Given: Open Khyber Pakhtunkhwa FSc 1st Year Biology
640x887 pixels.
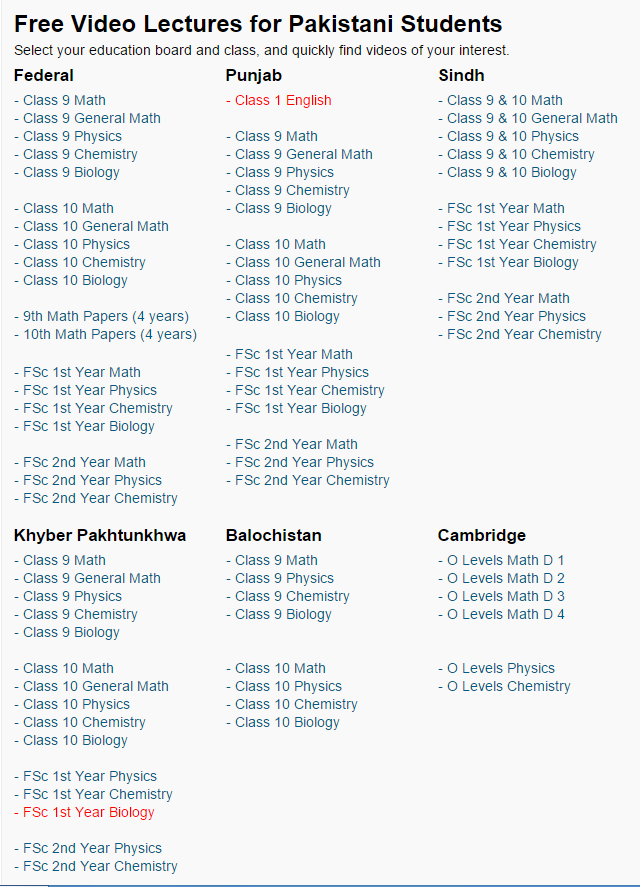Looking at the screenshot, I should coord(88,812).
